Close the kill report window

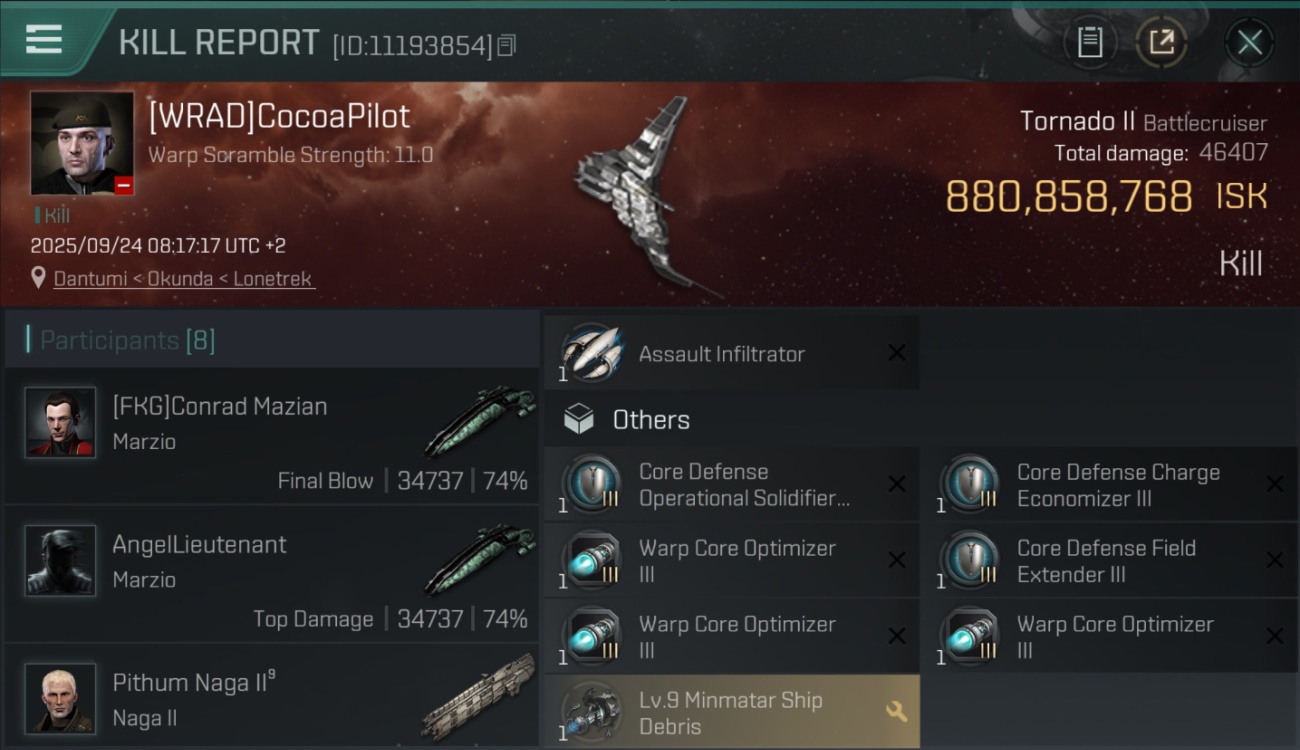click(1249, 42)
